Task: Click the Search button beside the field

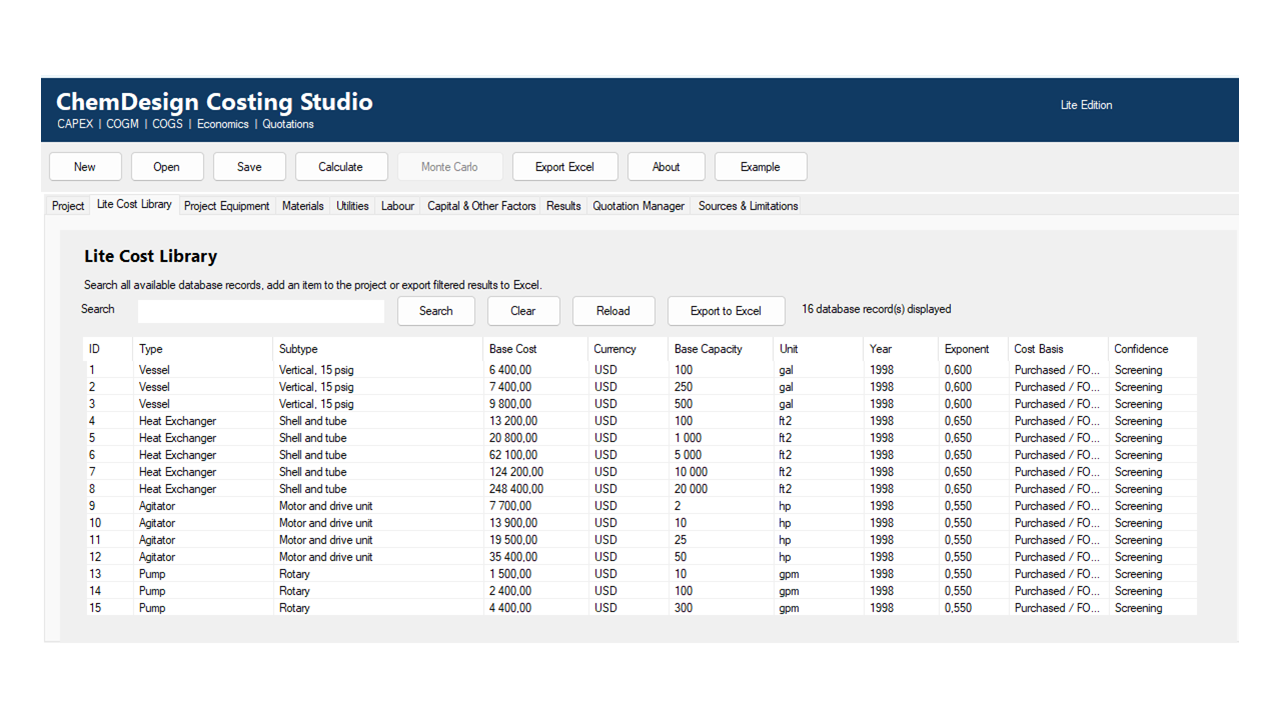Action: [436, 311]
